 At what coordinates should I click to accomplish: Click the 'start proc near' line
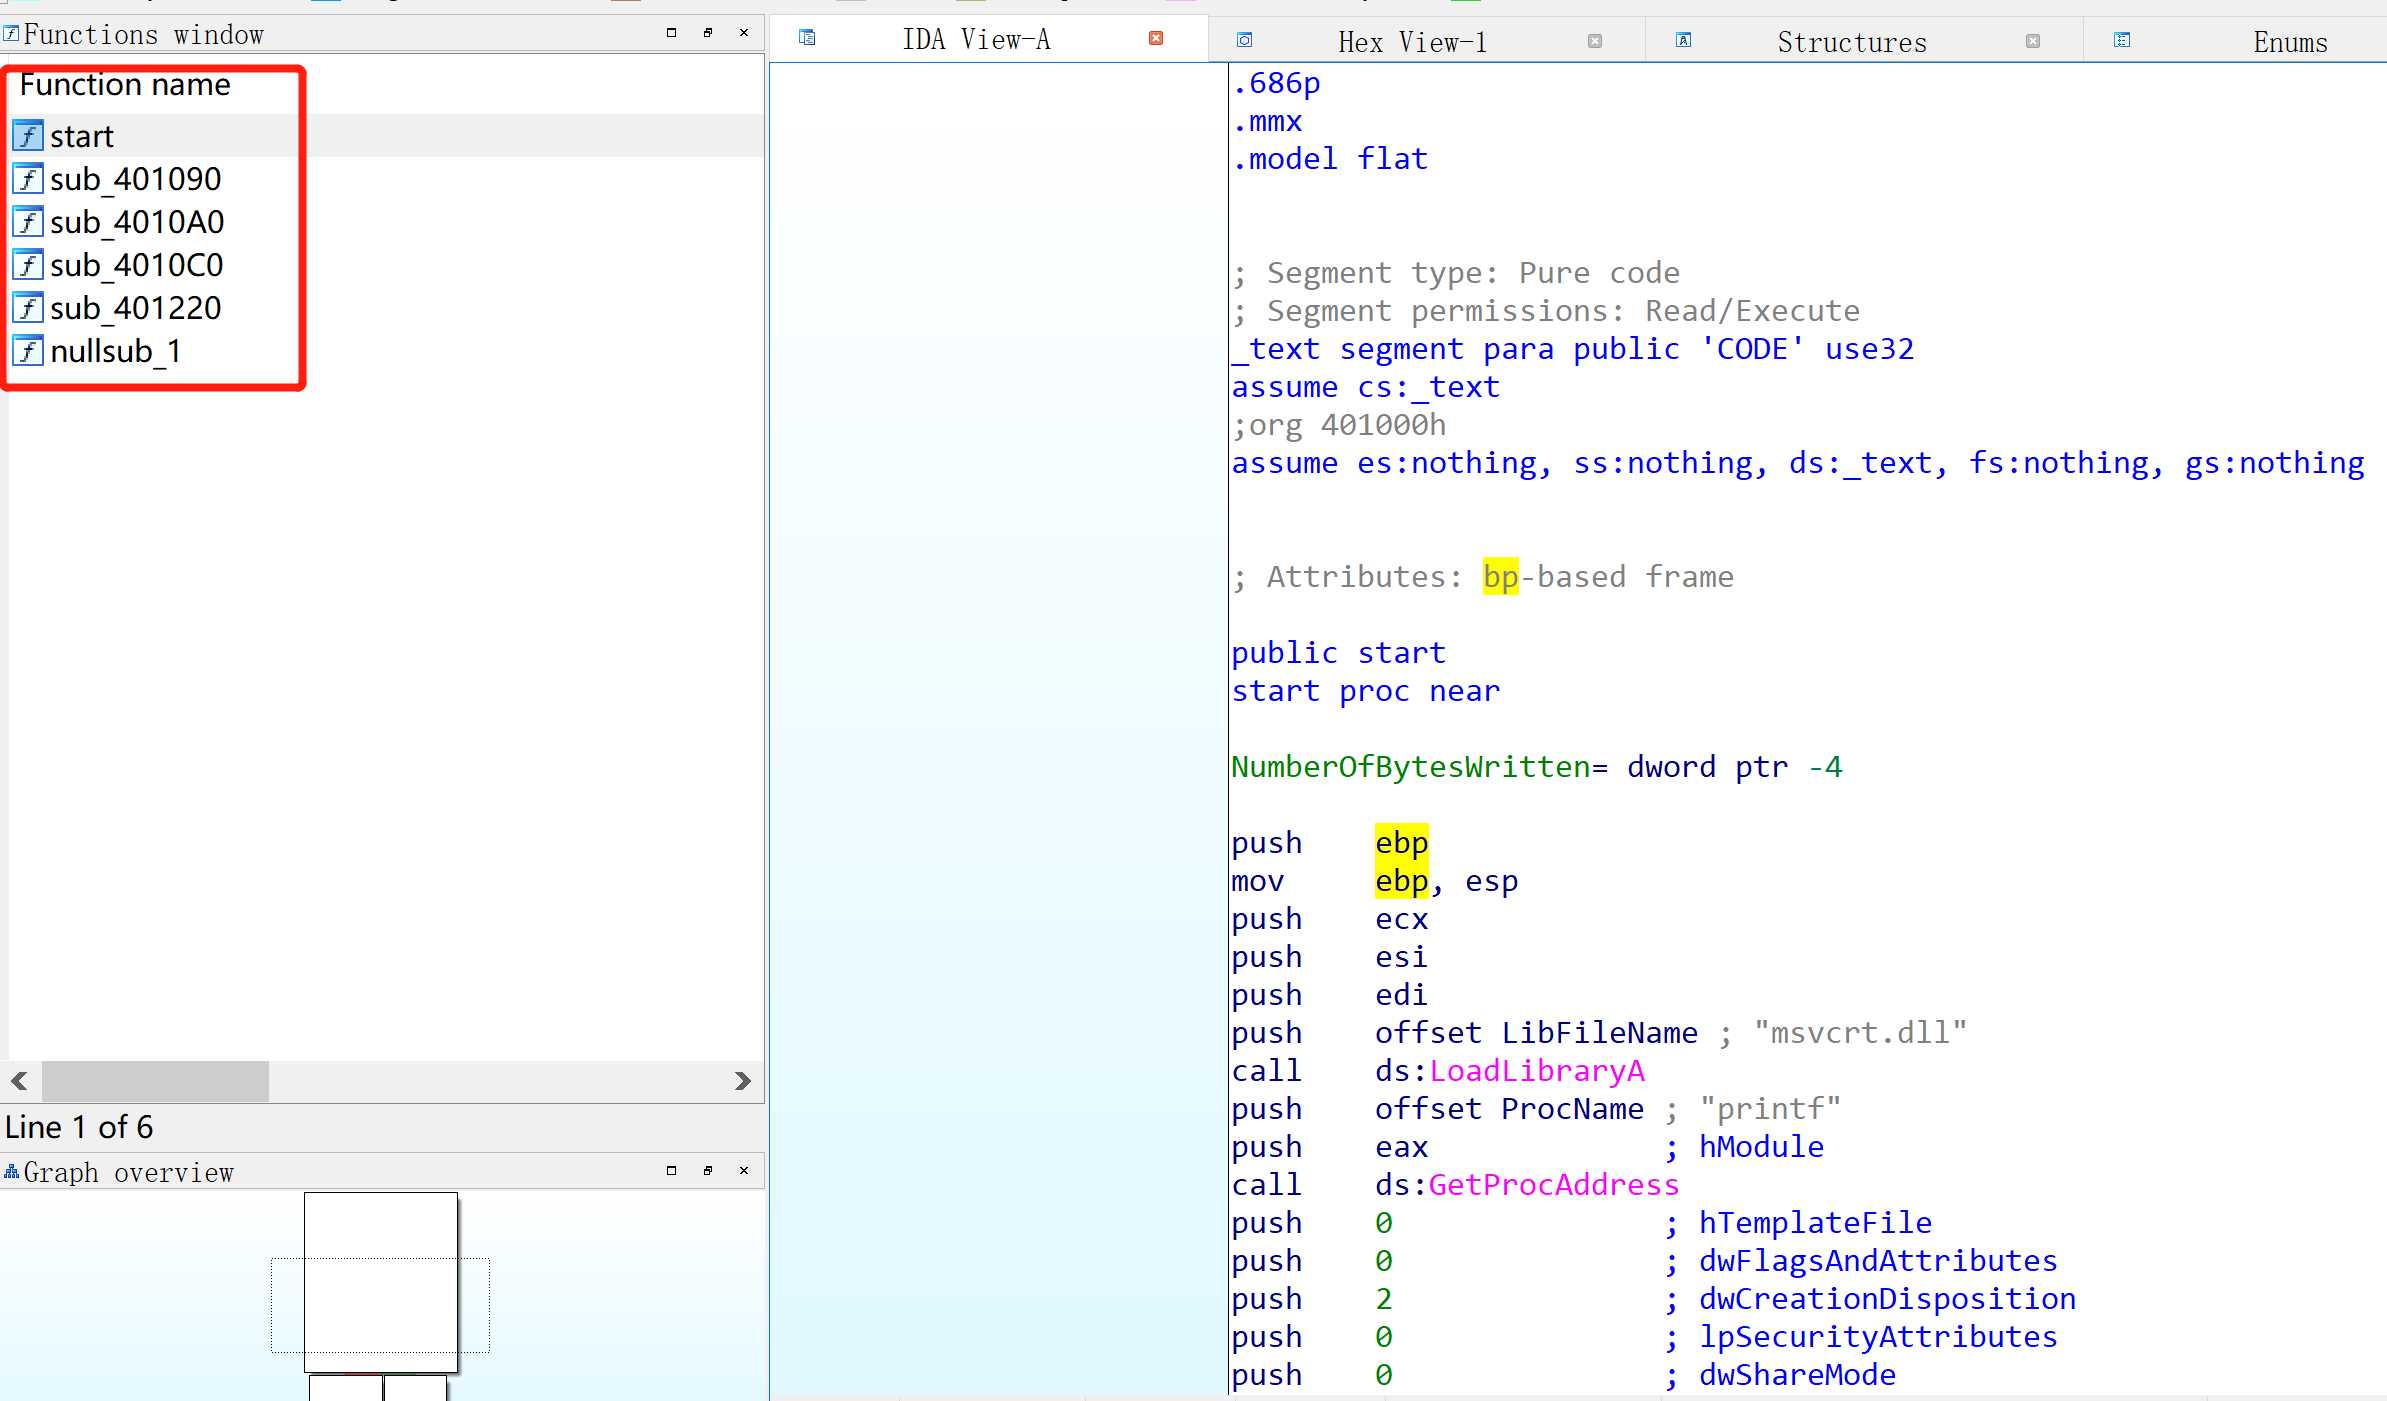(x=1366, y=691)
